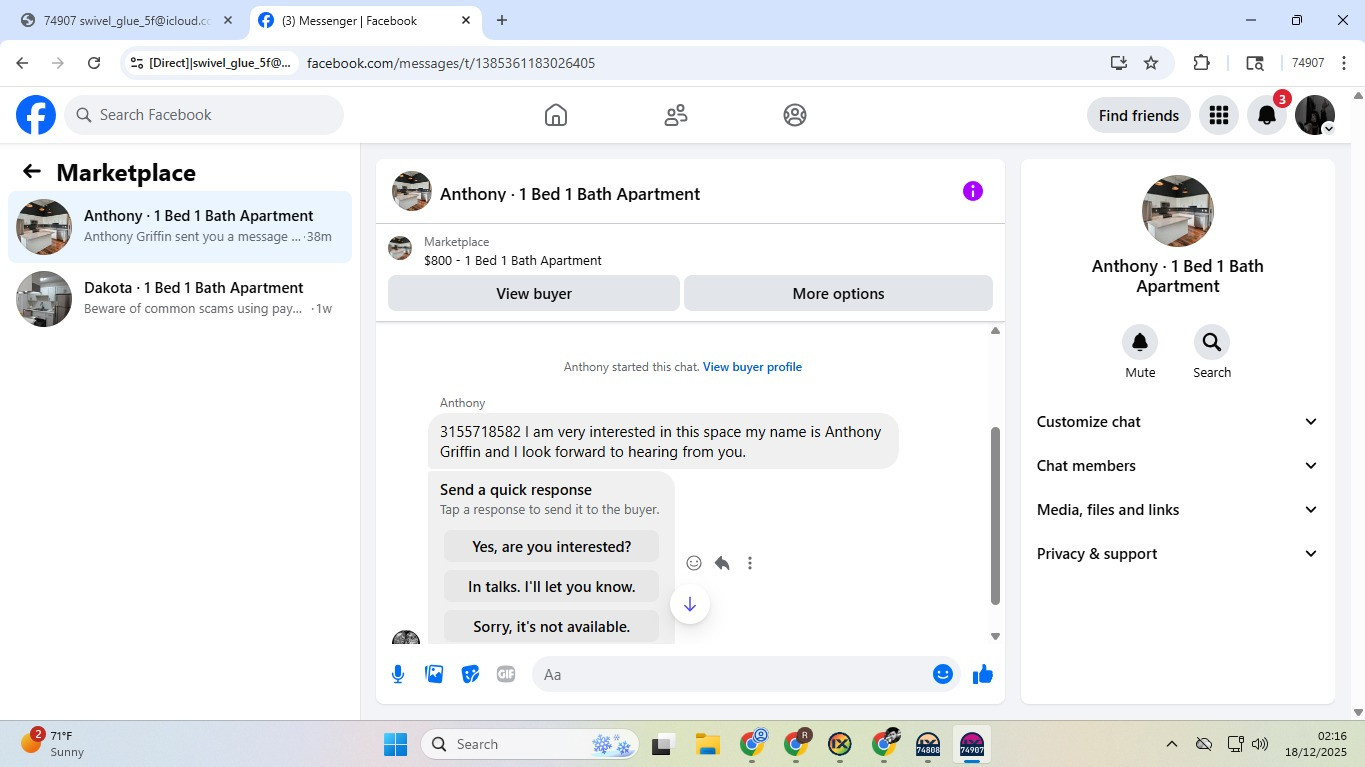Click the chat scroll up arrow
This screenshot has height=767, width=1365.
point(995,331)
